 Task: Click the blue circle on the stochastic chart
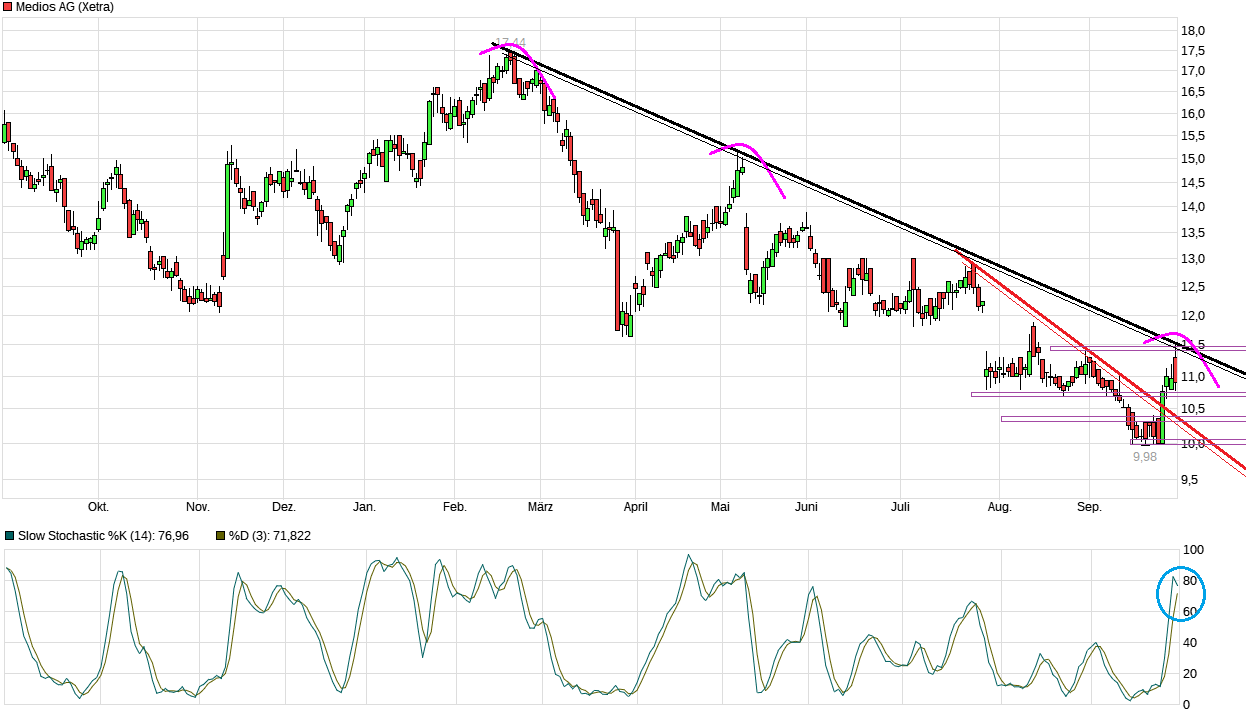(x=1182, y=594)
